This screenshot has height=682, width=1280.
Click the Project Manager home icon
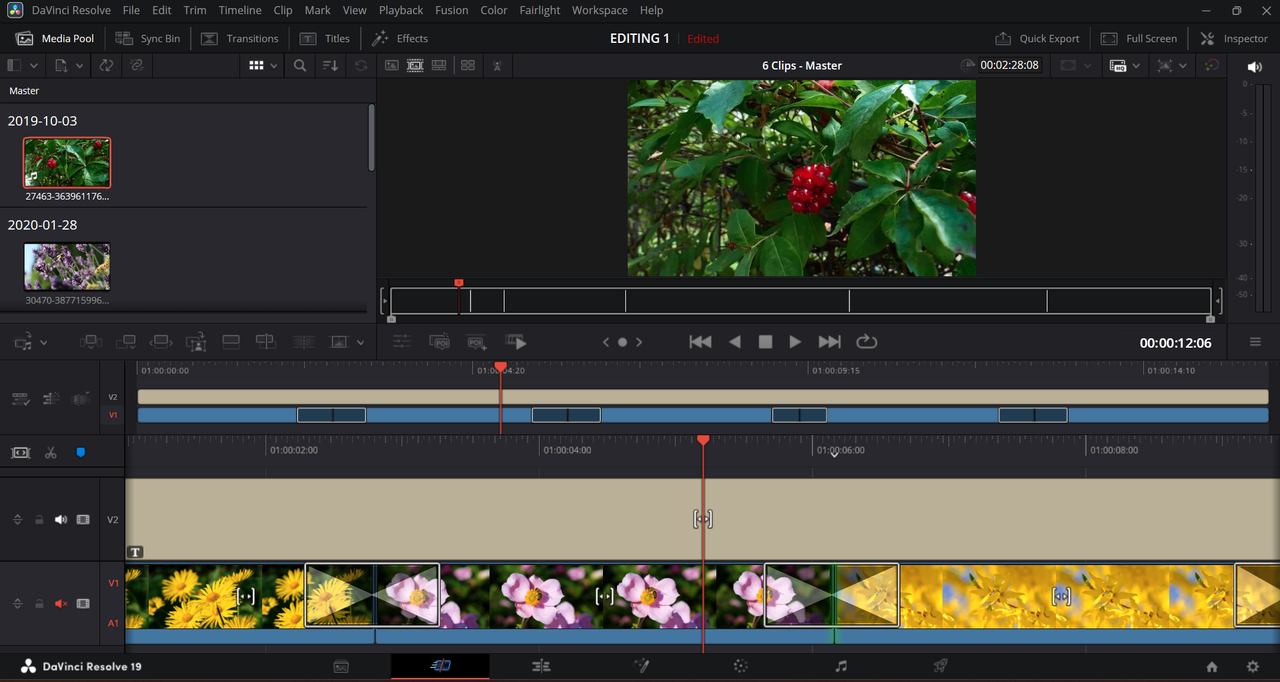(1212, 666)
